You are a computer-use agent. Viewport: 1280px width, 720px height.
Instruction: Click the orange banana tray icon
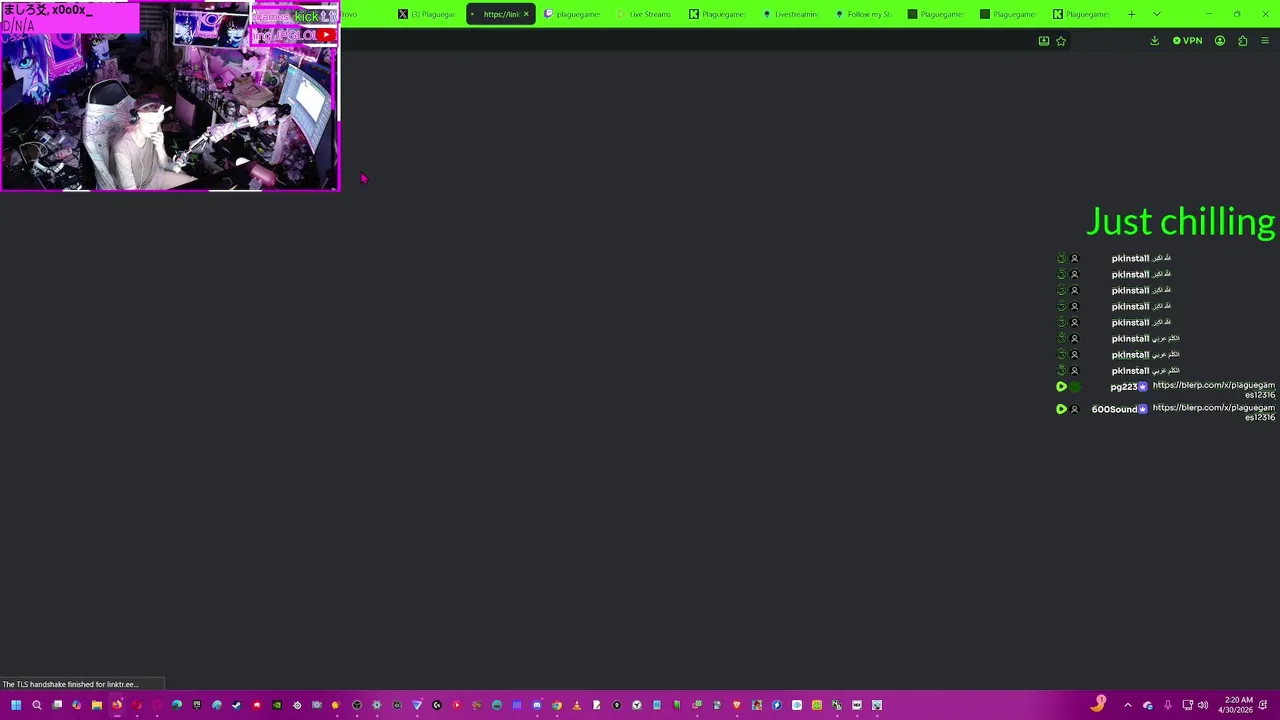point(1098,704)
